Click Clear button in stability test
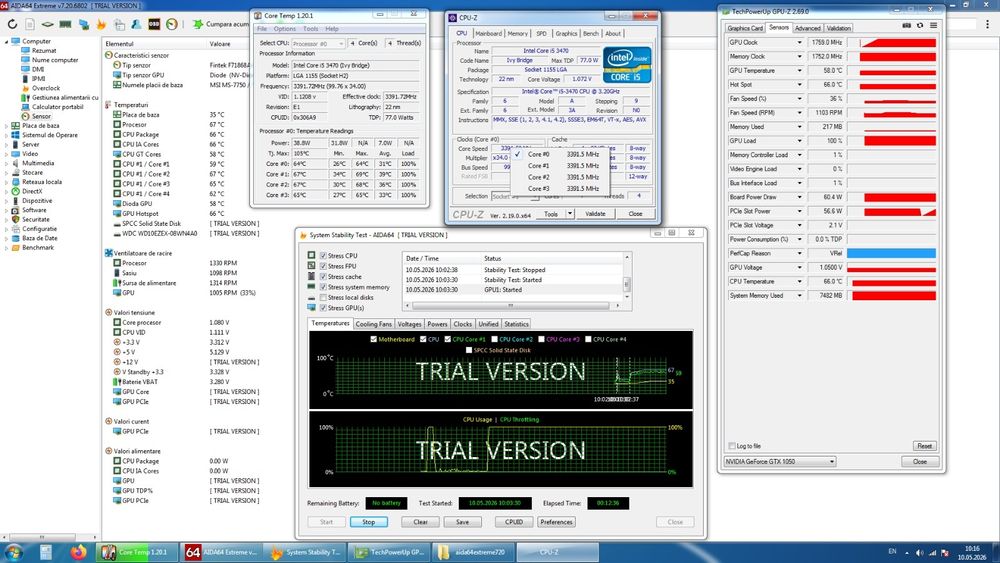The height and width of the screenshot is (563, 1000). tap(420, 522)
